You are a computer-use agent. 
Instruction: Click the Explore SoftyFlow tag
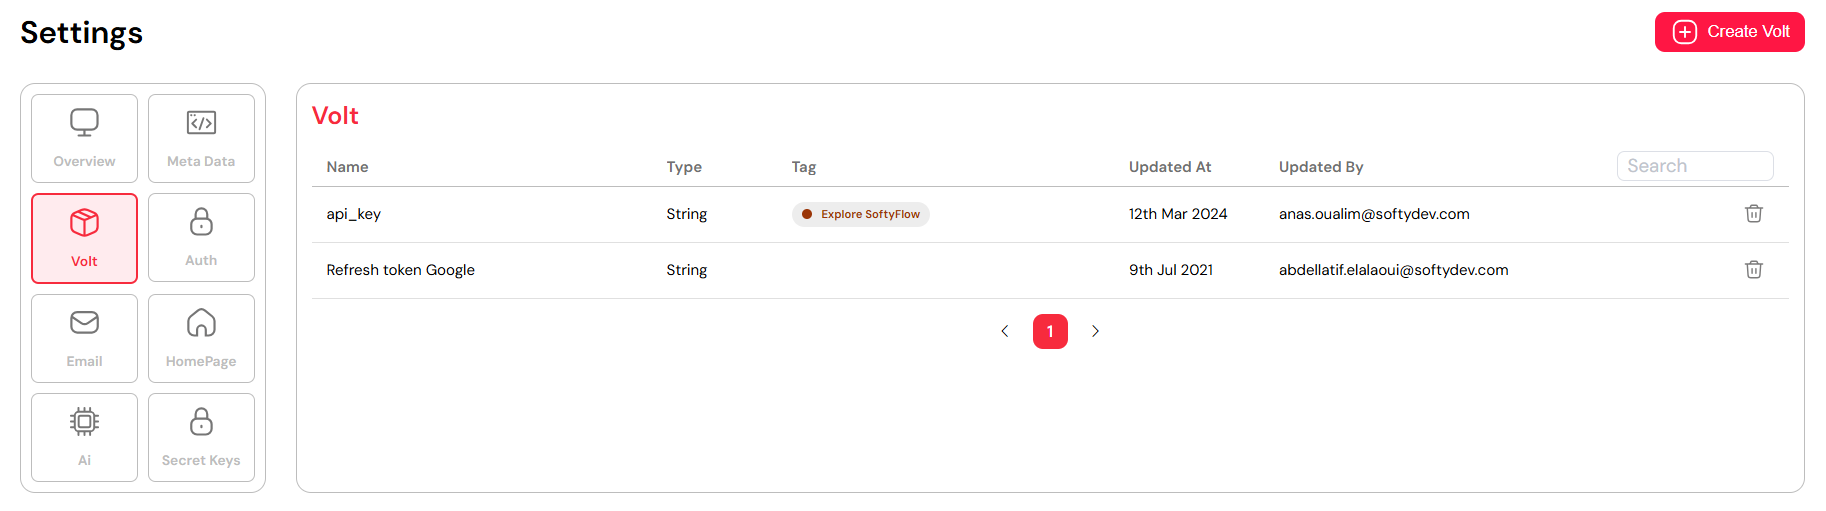click(860, 214)
